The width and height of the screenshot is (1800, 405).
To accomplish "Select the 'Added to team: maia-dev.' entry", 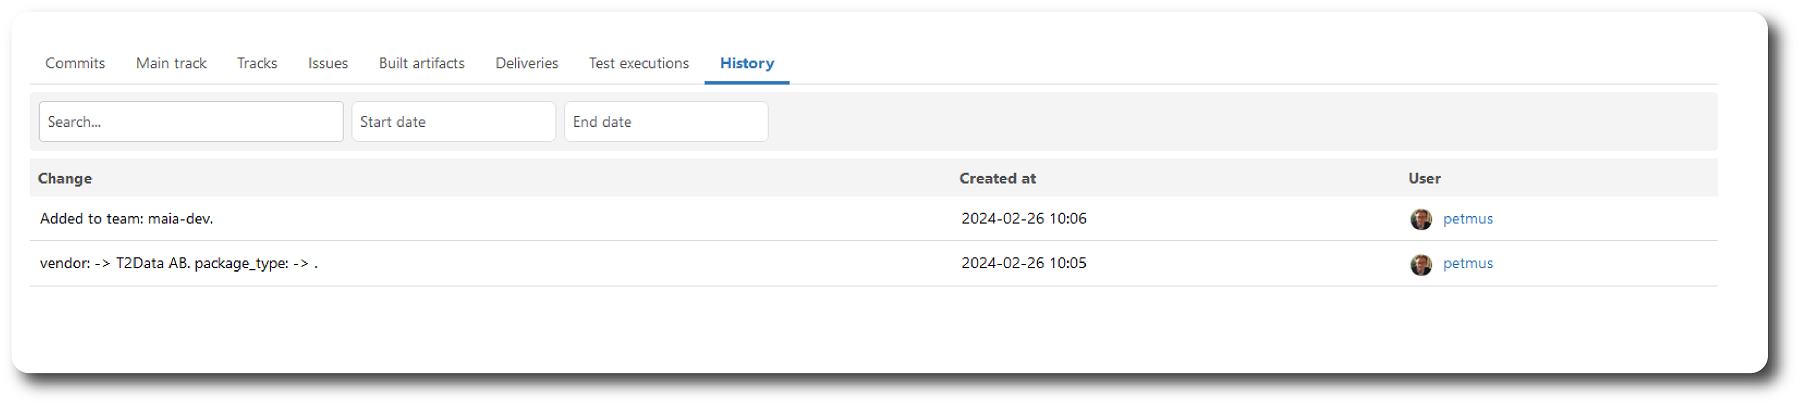I will click(127, 219).
